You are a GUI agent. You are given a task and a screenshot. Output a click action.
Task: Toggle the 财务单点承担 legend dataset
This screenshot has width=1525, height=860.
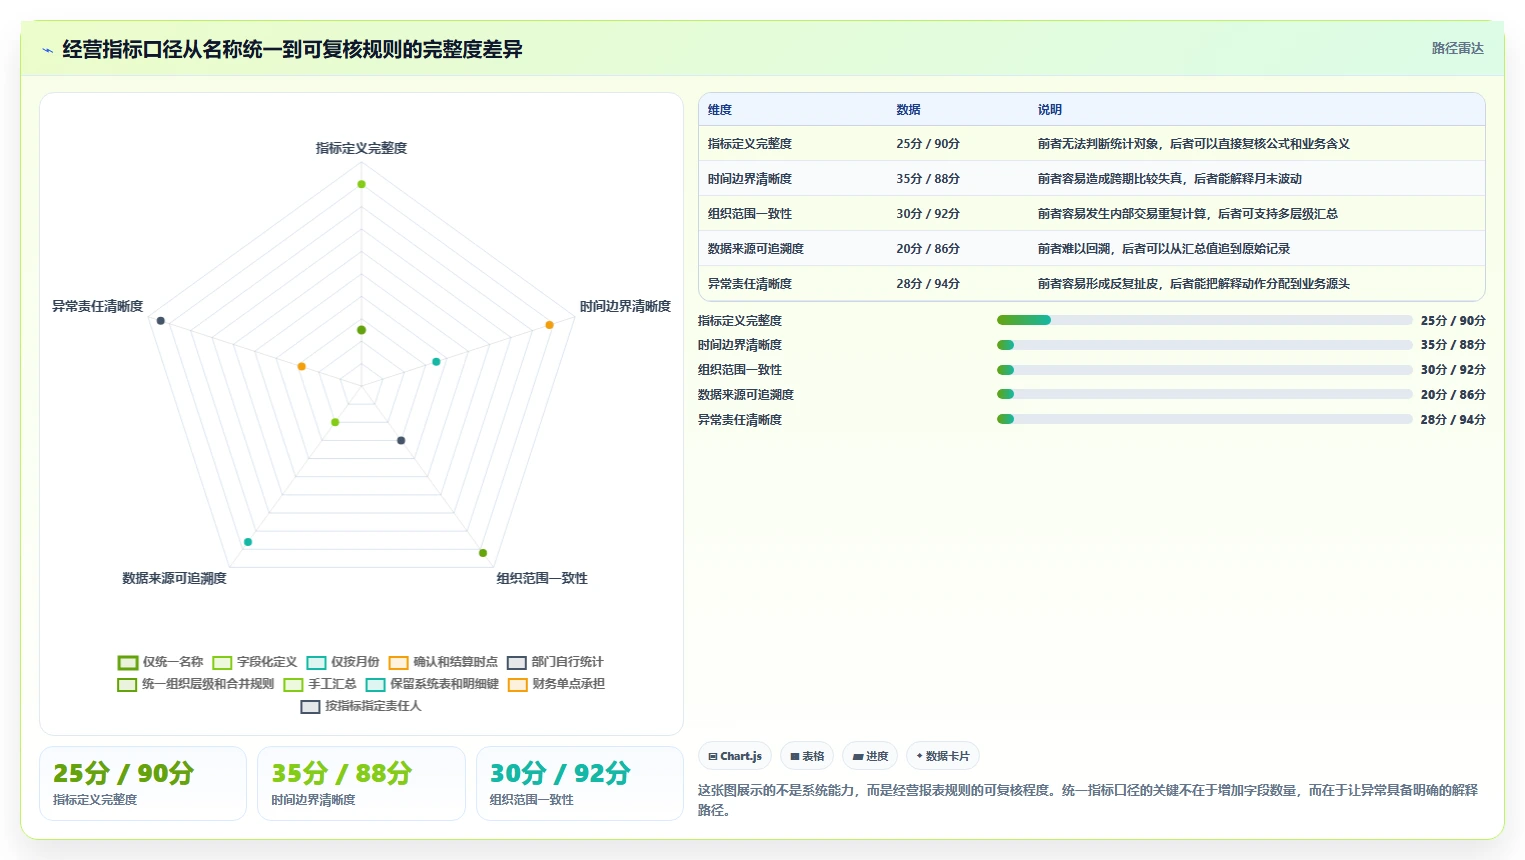click(x=556, y=684)
